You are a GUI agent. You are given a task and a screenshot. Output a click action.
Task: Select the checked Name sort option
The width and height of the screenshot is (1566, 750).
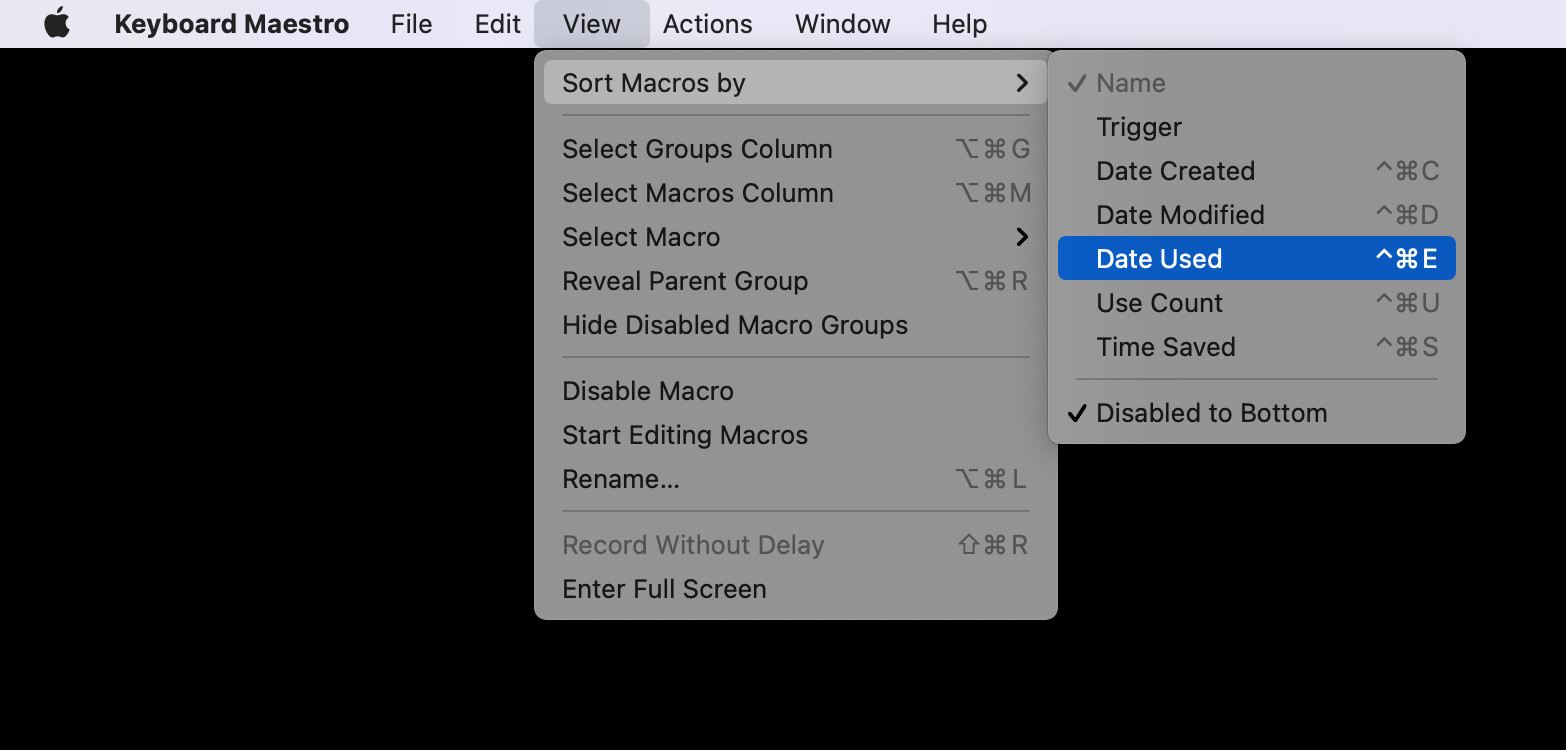pyautogui.click(x=1256, y=83)
